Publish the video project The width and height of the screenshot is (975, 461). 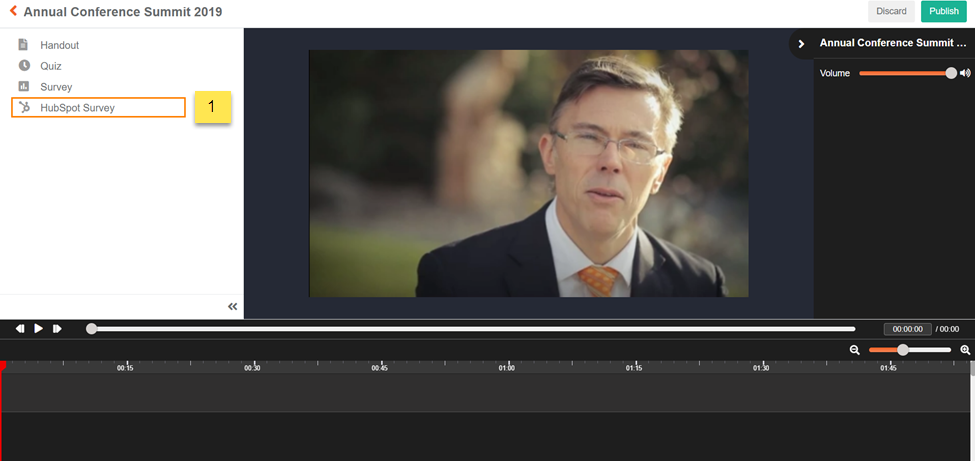click(943, 11)
